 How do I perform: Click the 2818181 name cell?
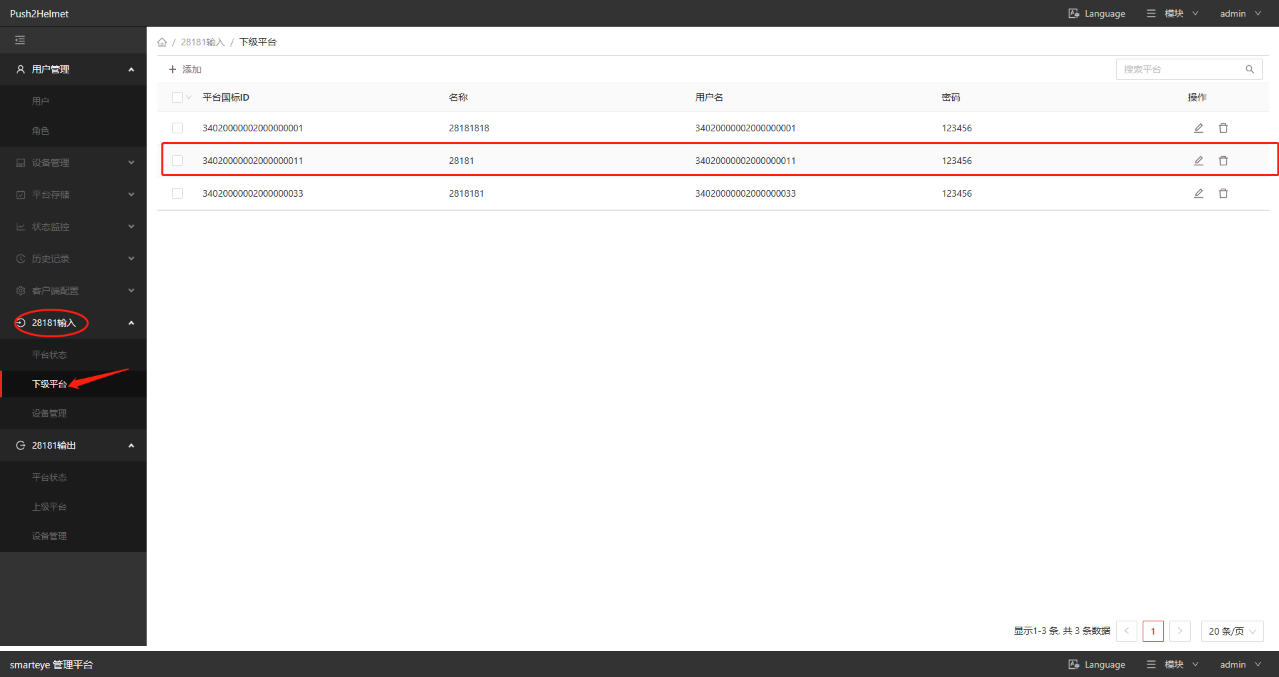tap(466, 193)
